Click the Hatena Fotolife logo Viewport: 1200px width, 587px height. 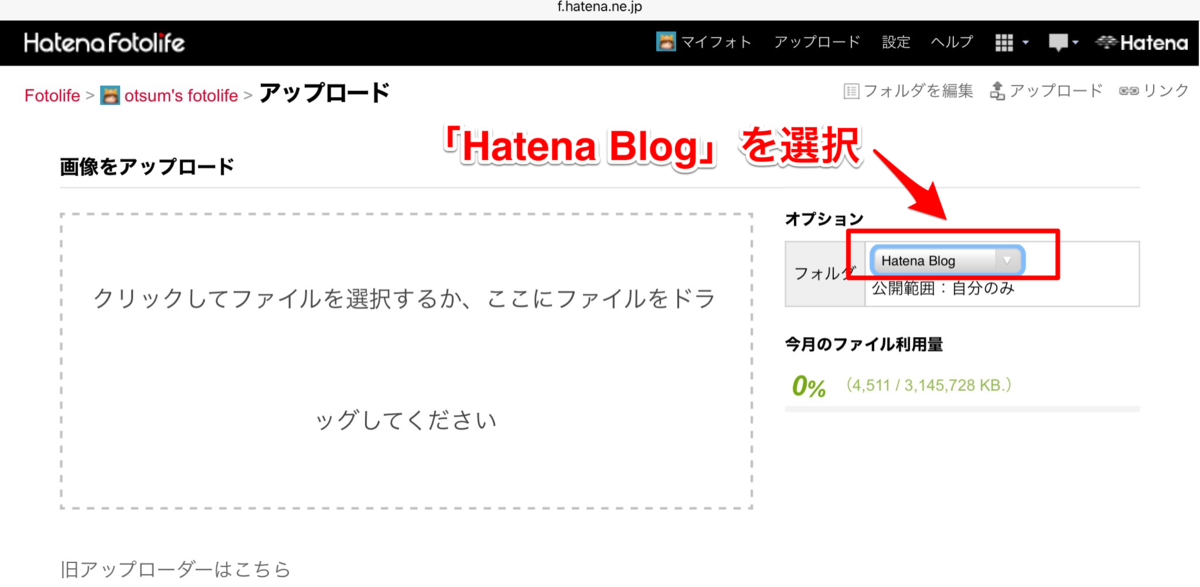pyautogui.click(x=104, y=43)
